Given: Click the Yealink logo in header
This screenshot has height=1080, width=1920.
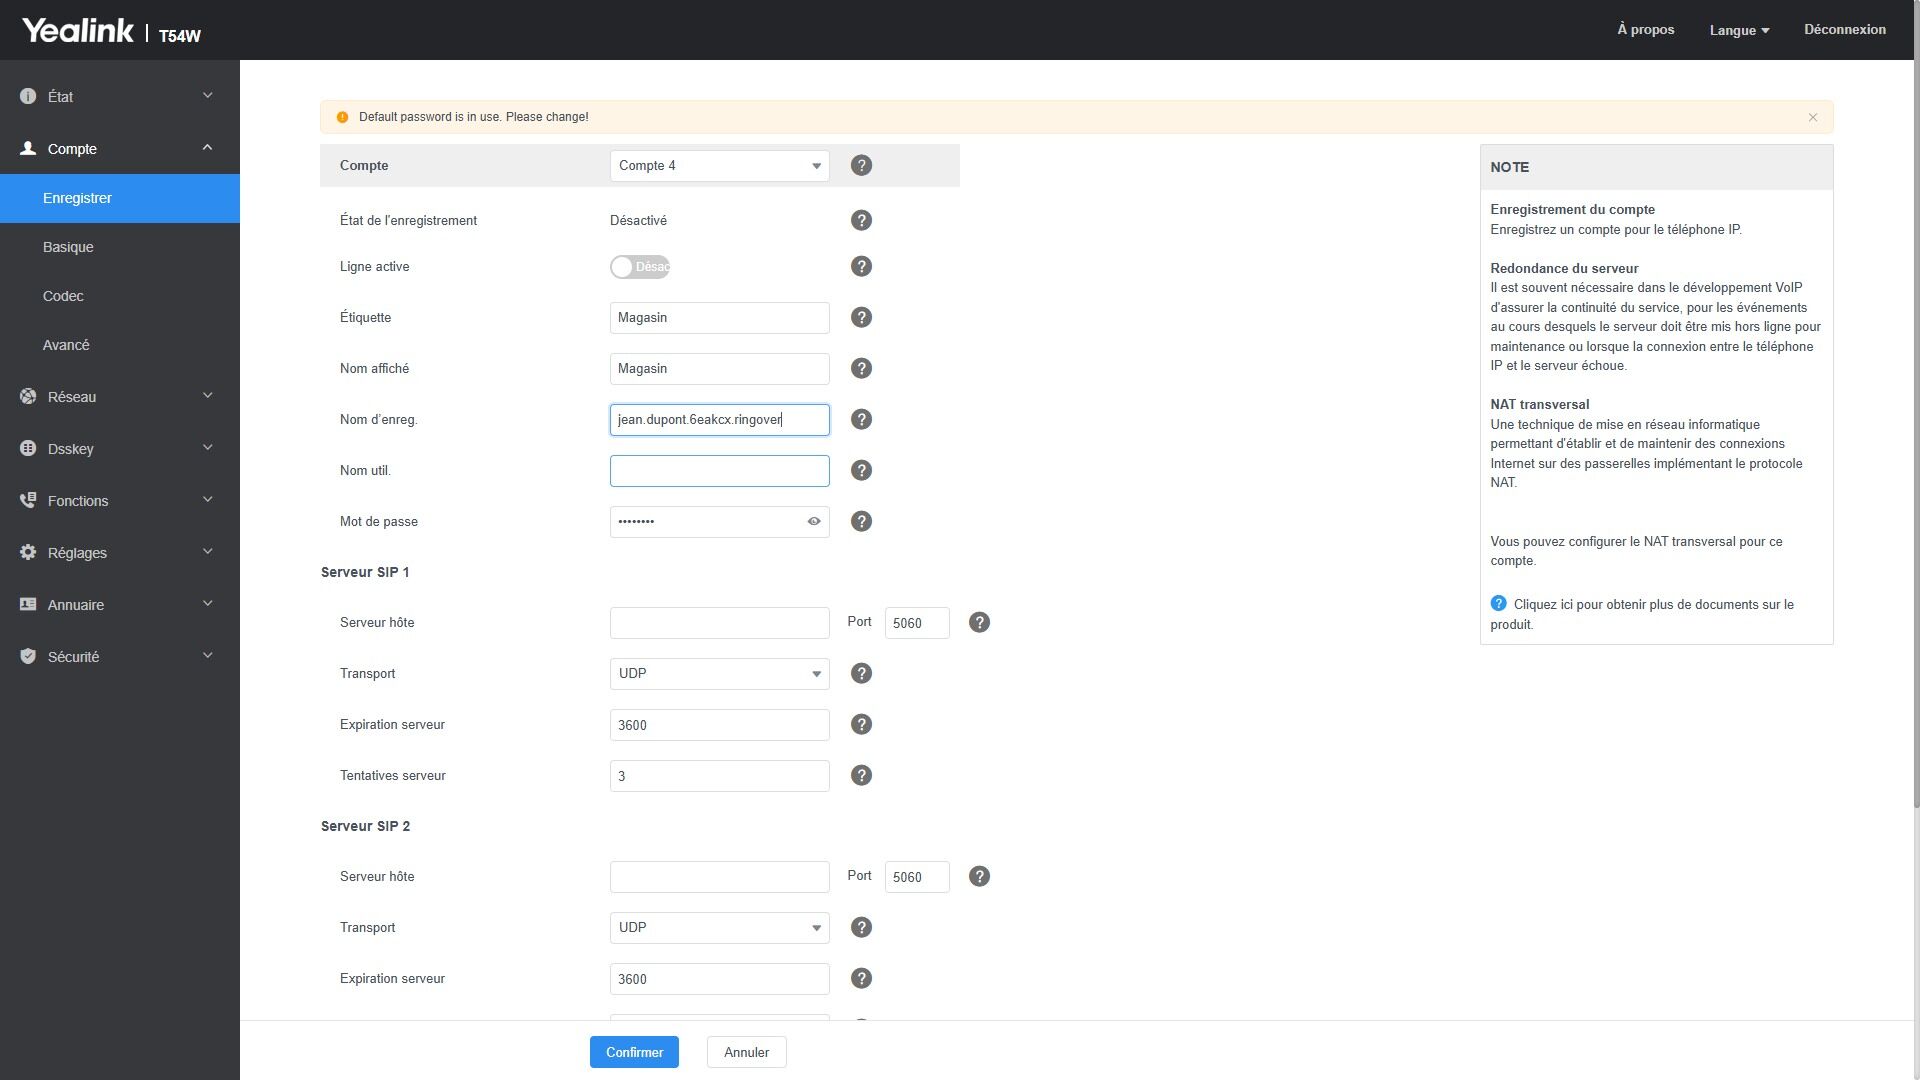Looking at the screenshot, I should pyautogui.click(x=78, y=30).
